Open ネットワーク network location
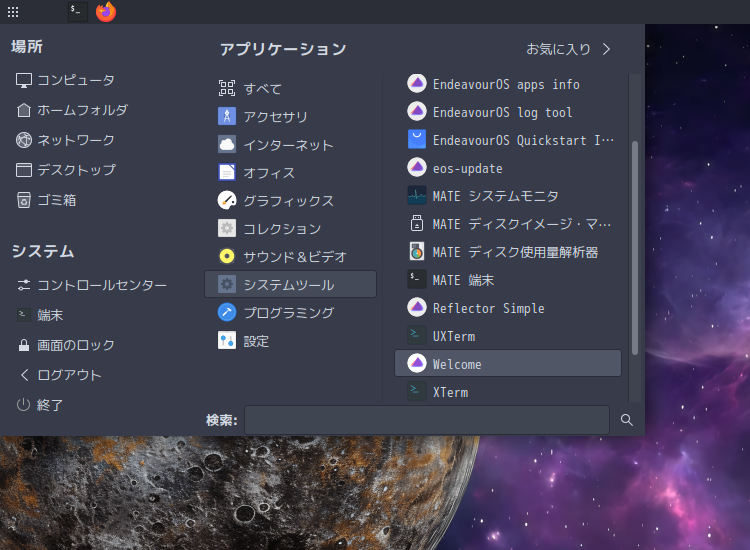Screen dimensions: 750x550 (x=65, y=140)
